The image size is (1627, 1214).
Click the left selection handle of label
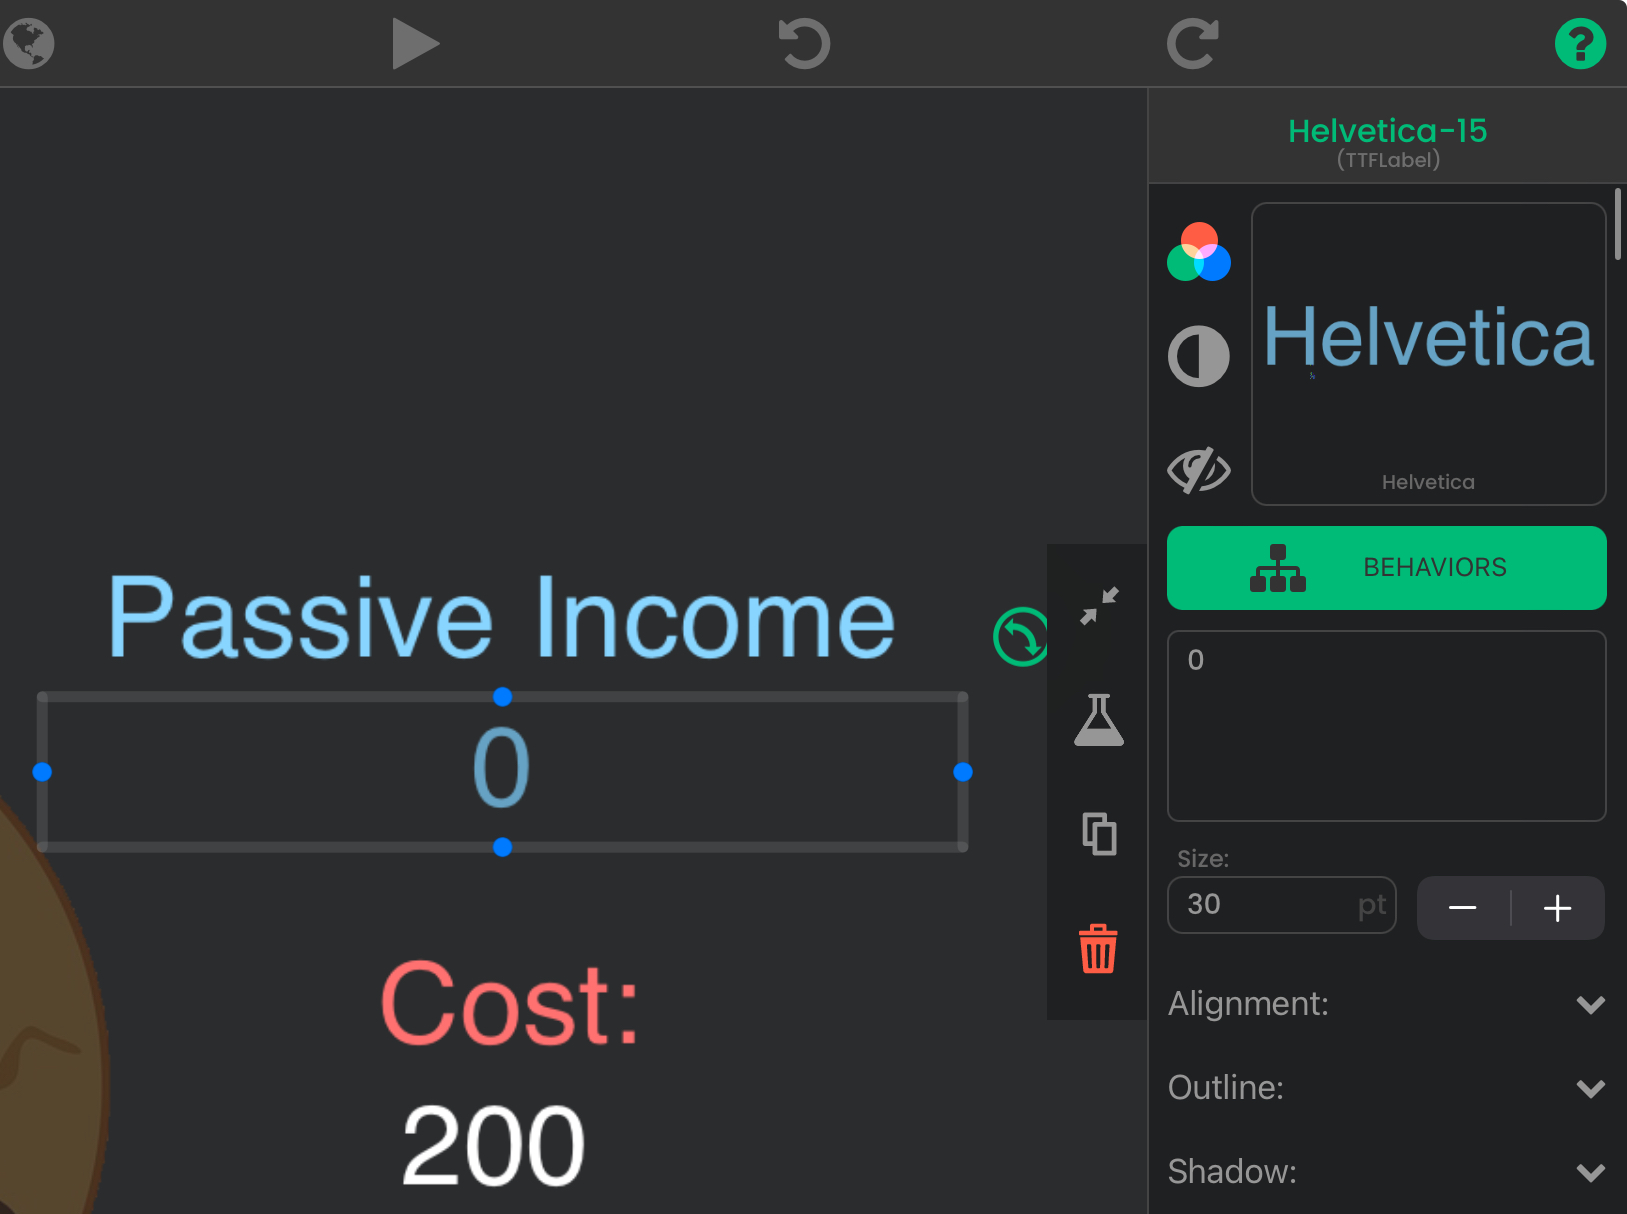42,772
